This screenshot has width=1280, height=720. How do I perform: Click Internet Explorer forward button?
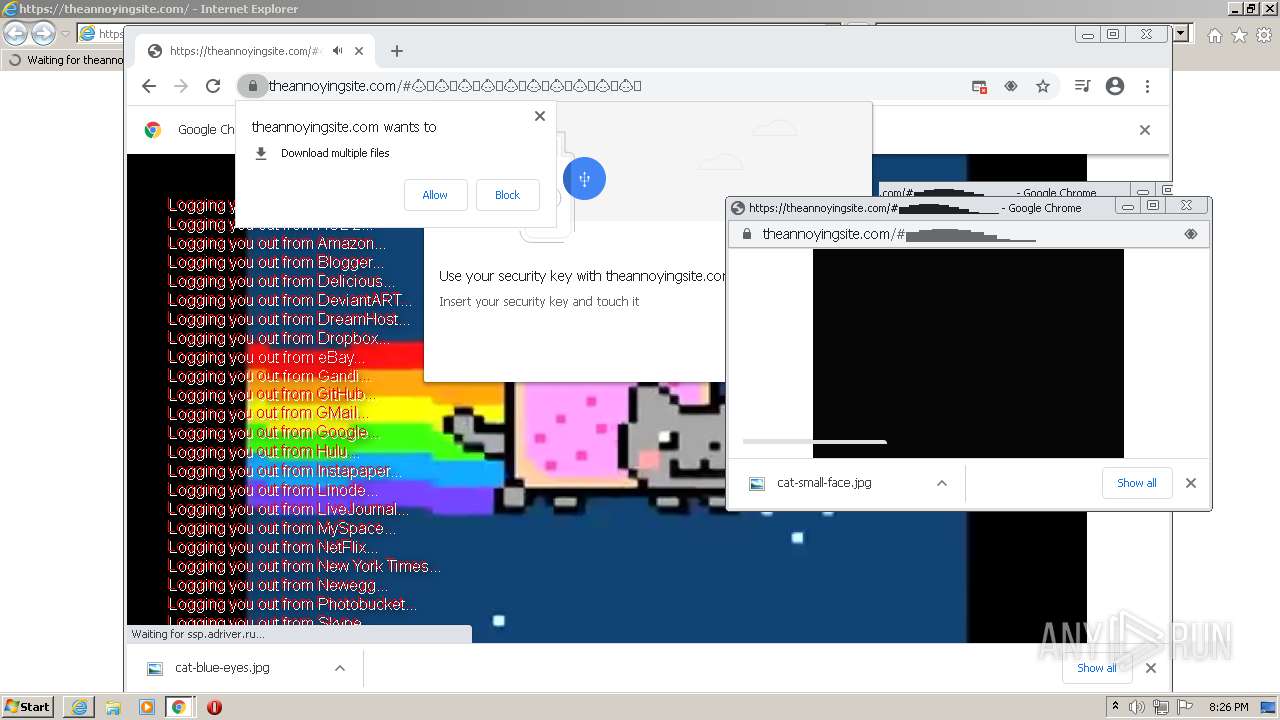coord(43,33)
